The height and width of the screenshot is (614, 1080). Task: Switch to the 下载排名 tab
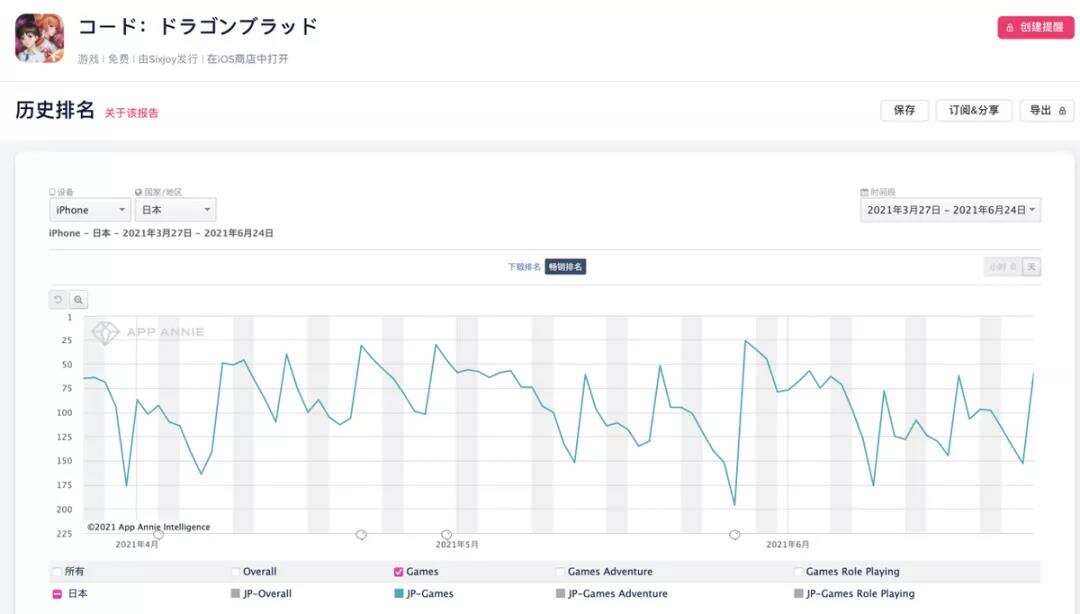pos(524,267)
